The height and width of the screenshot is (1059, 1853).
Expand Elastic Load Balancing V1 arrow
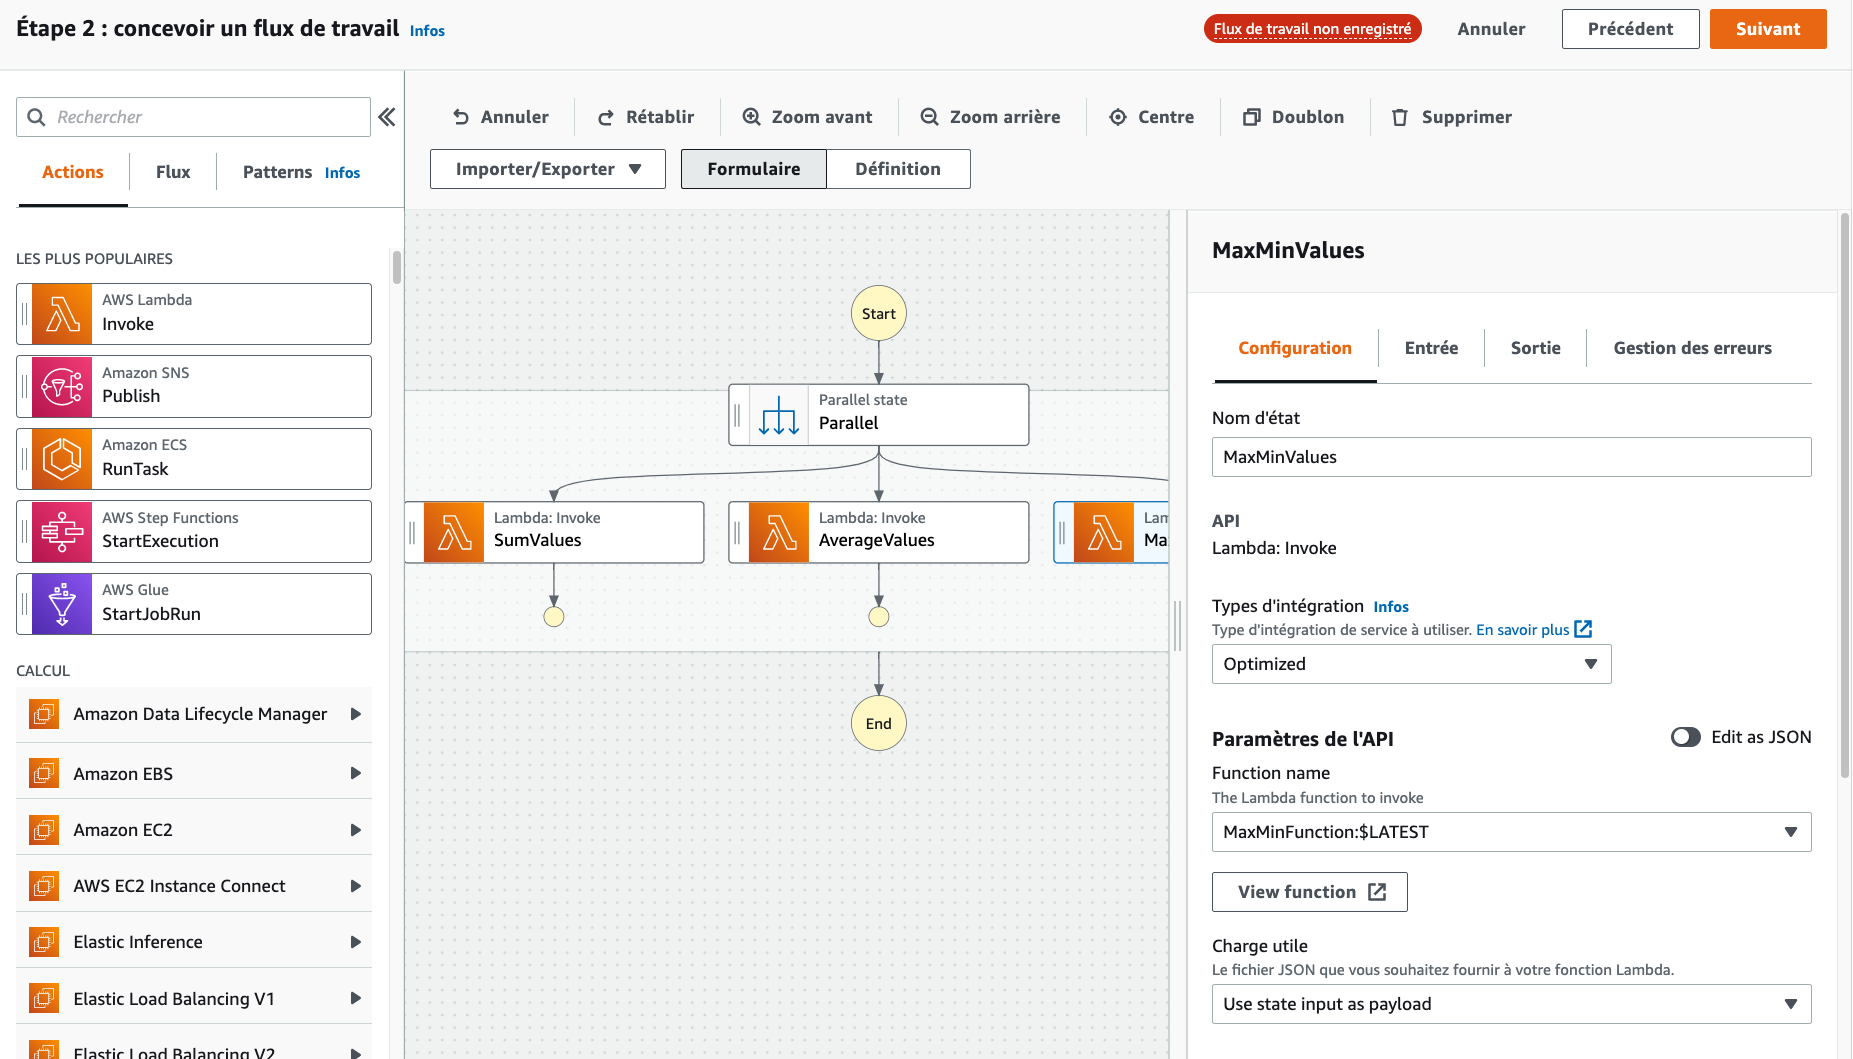[x=355, y=999]
